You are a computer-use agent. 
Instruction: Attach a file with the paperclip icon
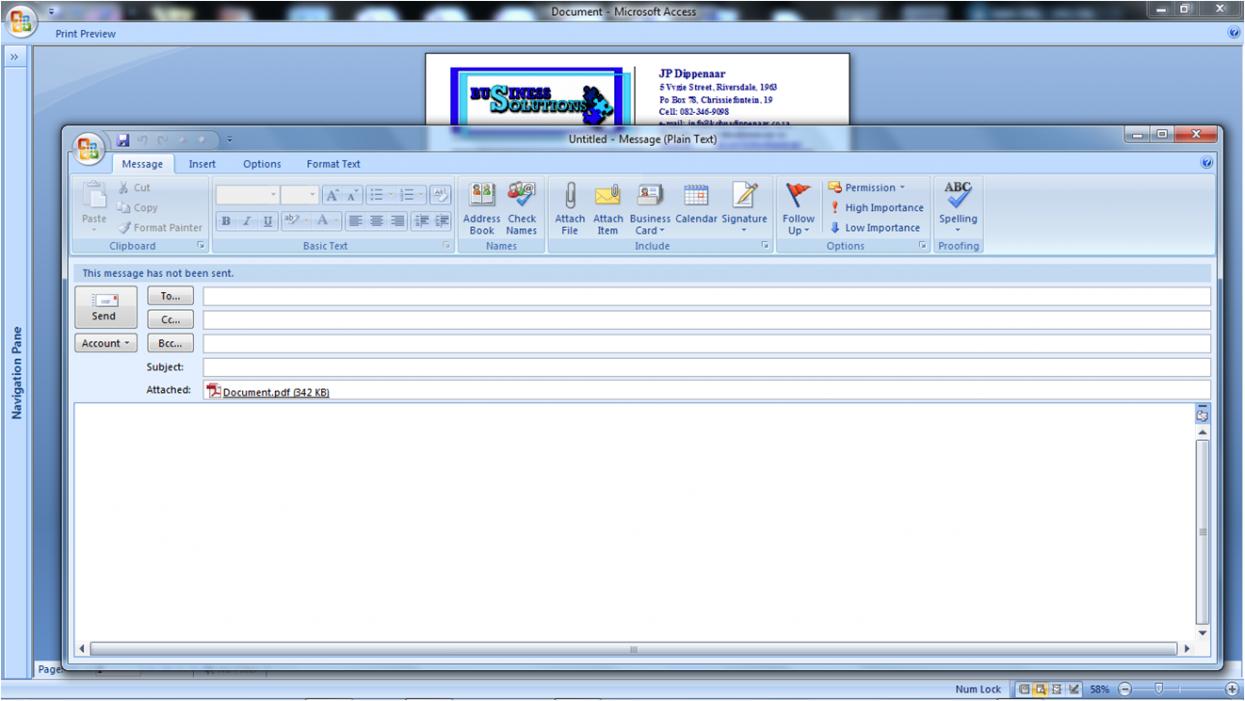[570, 209]
